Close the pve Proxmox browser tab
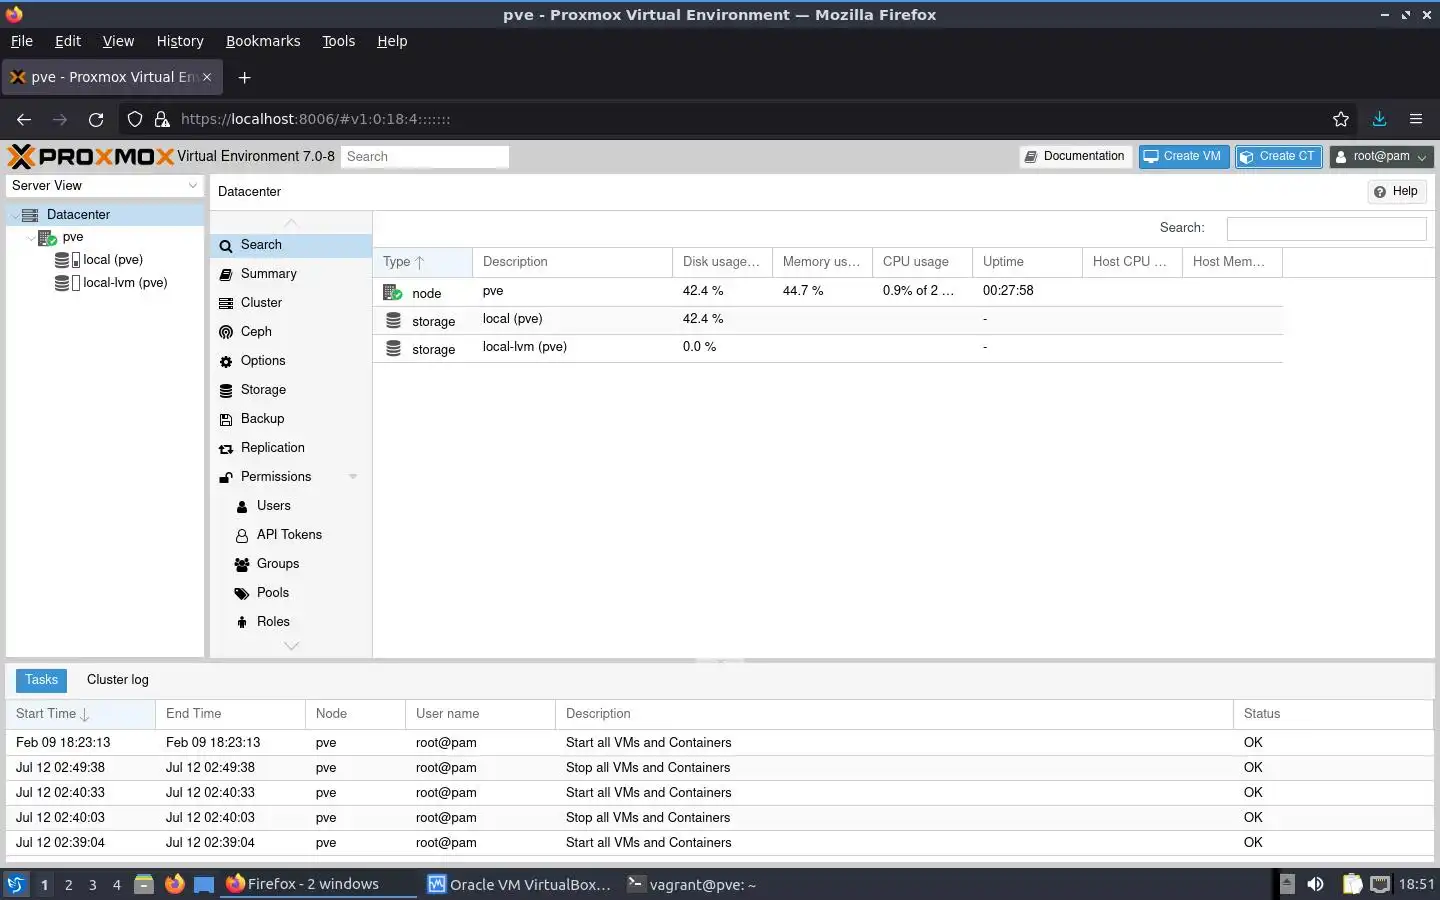Screen dimensions: 1440x900 point(207,77)
